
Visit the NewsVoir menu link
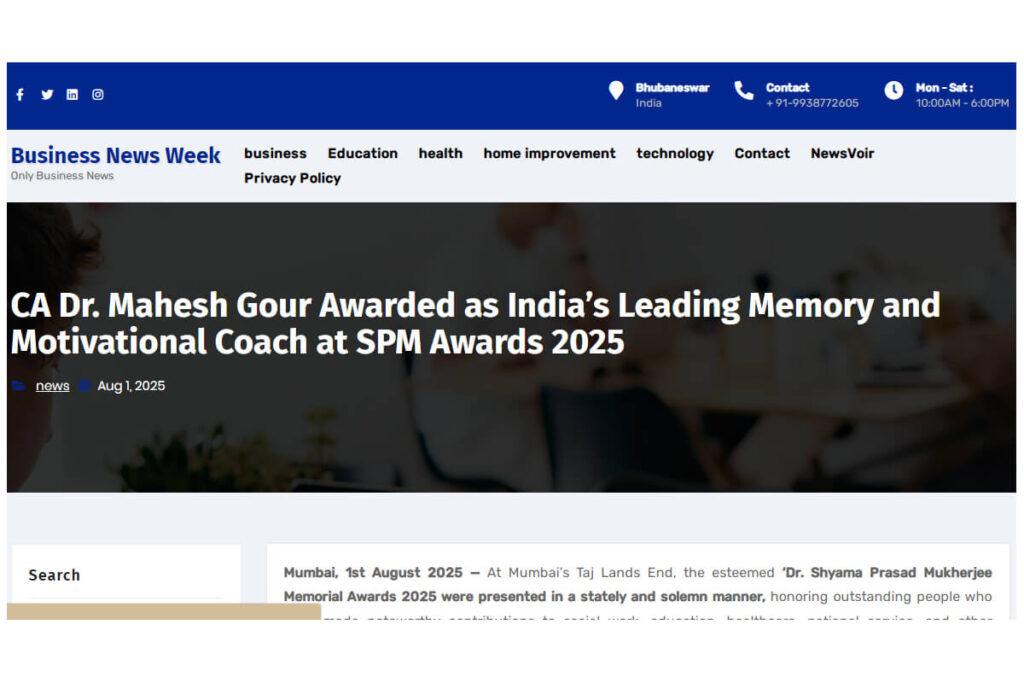click(x=842, y=153)
